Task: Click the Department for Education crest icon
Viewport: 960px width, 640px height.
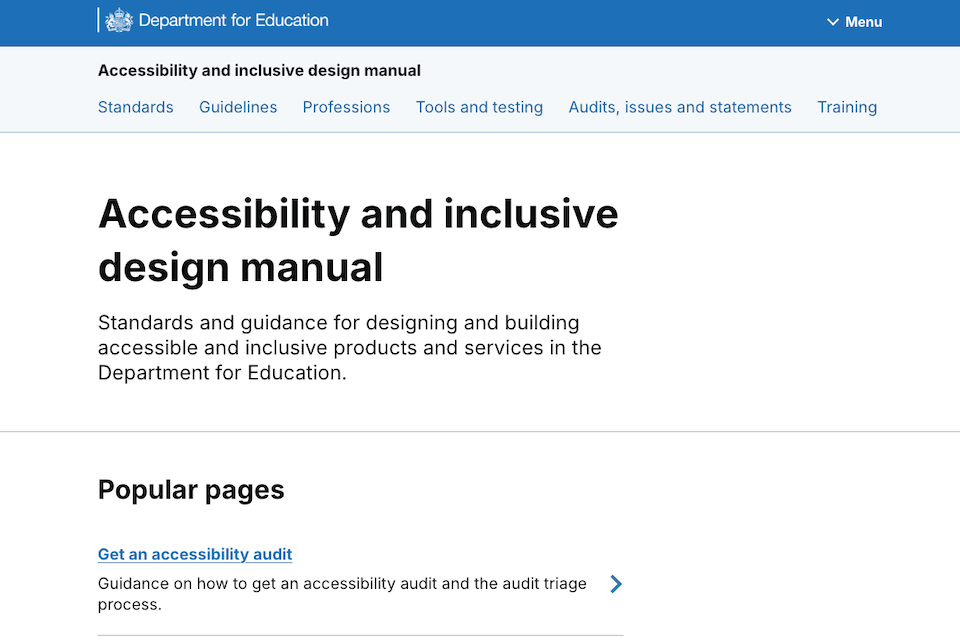Action: click(x=119, y=20)
